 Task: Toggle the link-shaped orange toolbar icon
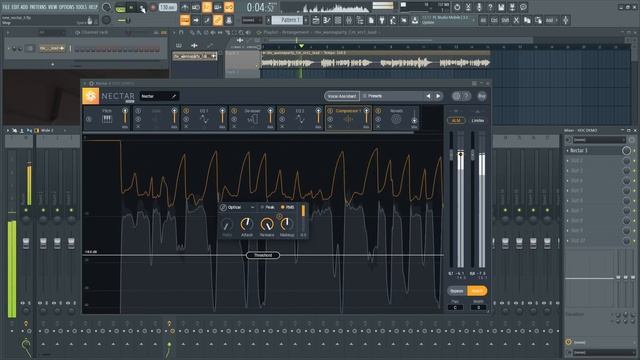click(x=218, y=20)
